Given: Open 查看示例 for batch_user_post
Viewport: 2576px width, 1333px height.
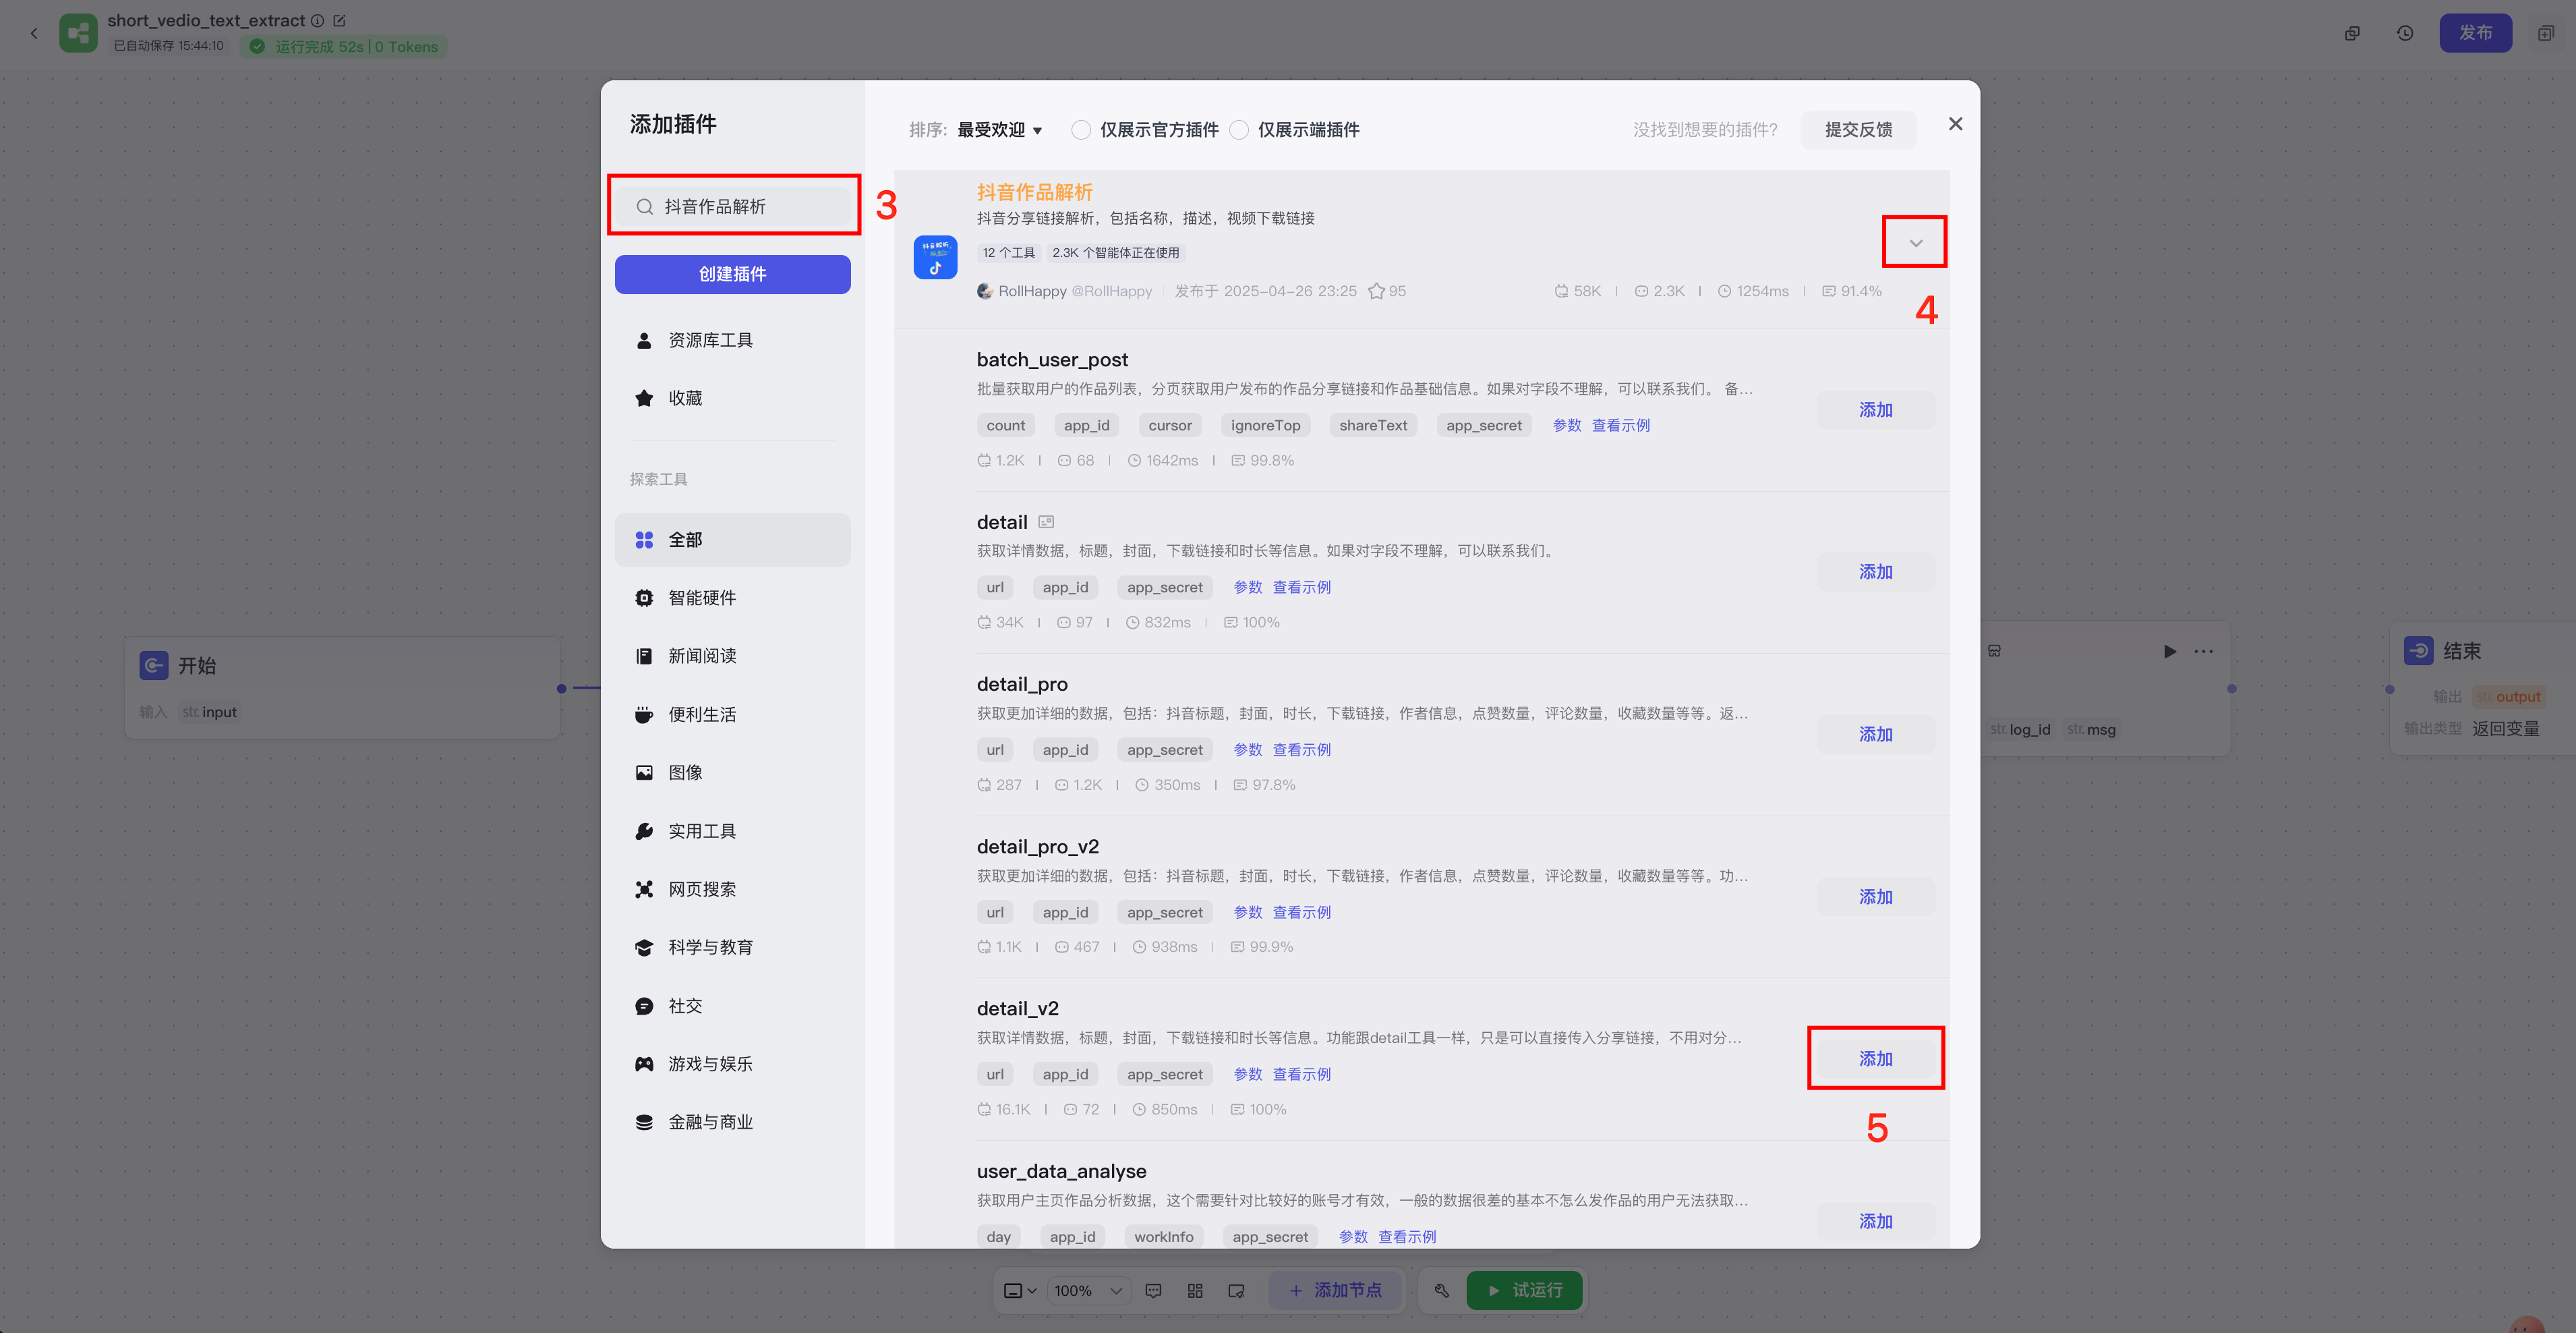Looking at the screenshot, I should pyautogui.click(x=1620, y=425).
